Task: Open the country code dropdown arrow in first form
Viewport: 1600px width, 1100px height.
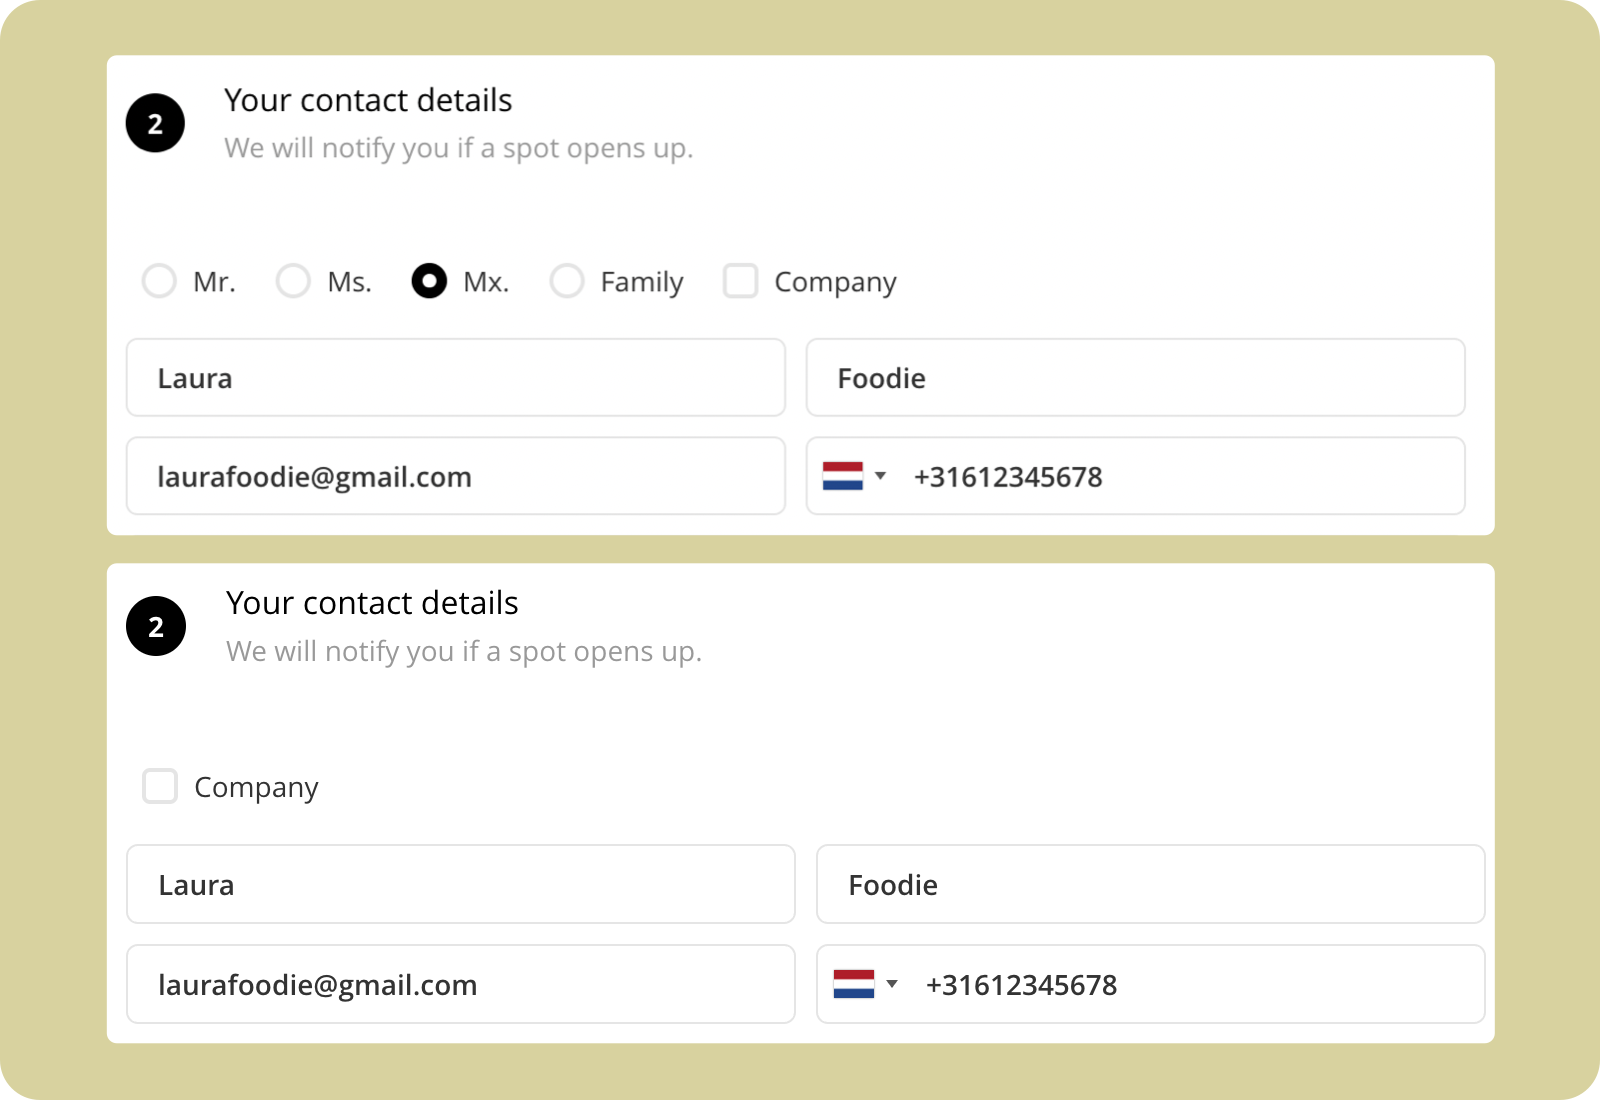Action: (x=881, y=476)
